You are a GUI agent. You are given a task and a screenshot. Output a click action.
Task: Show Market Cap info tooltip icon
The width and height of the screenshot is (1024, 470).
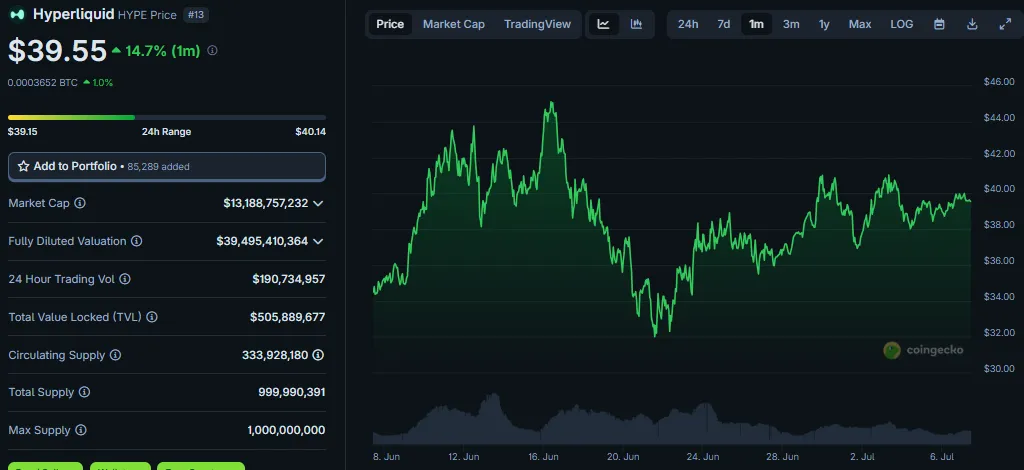click(80, 203)
